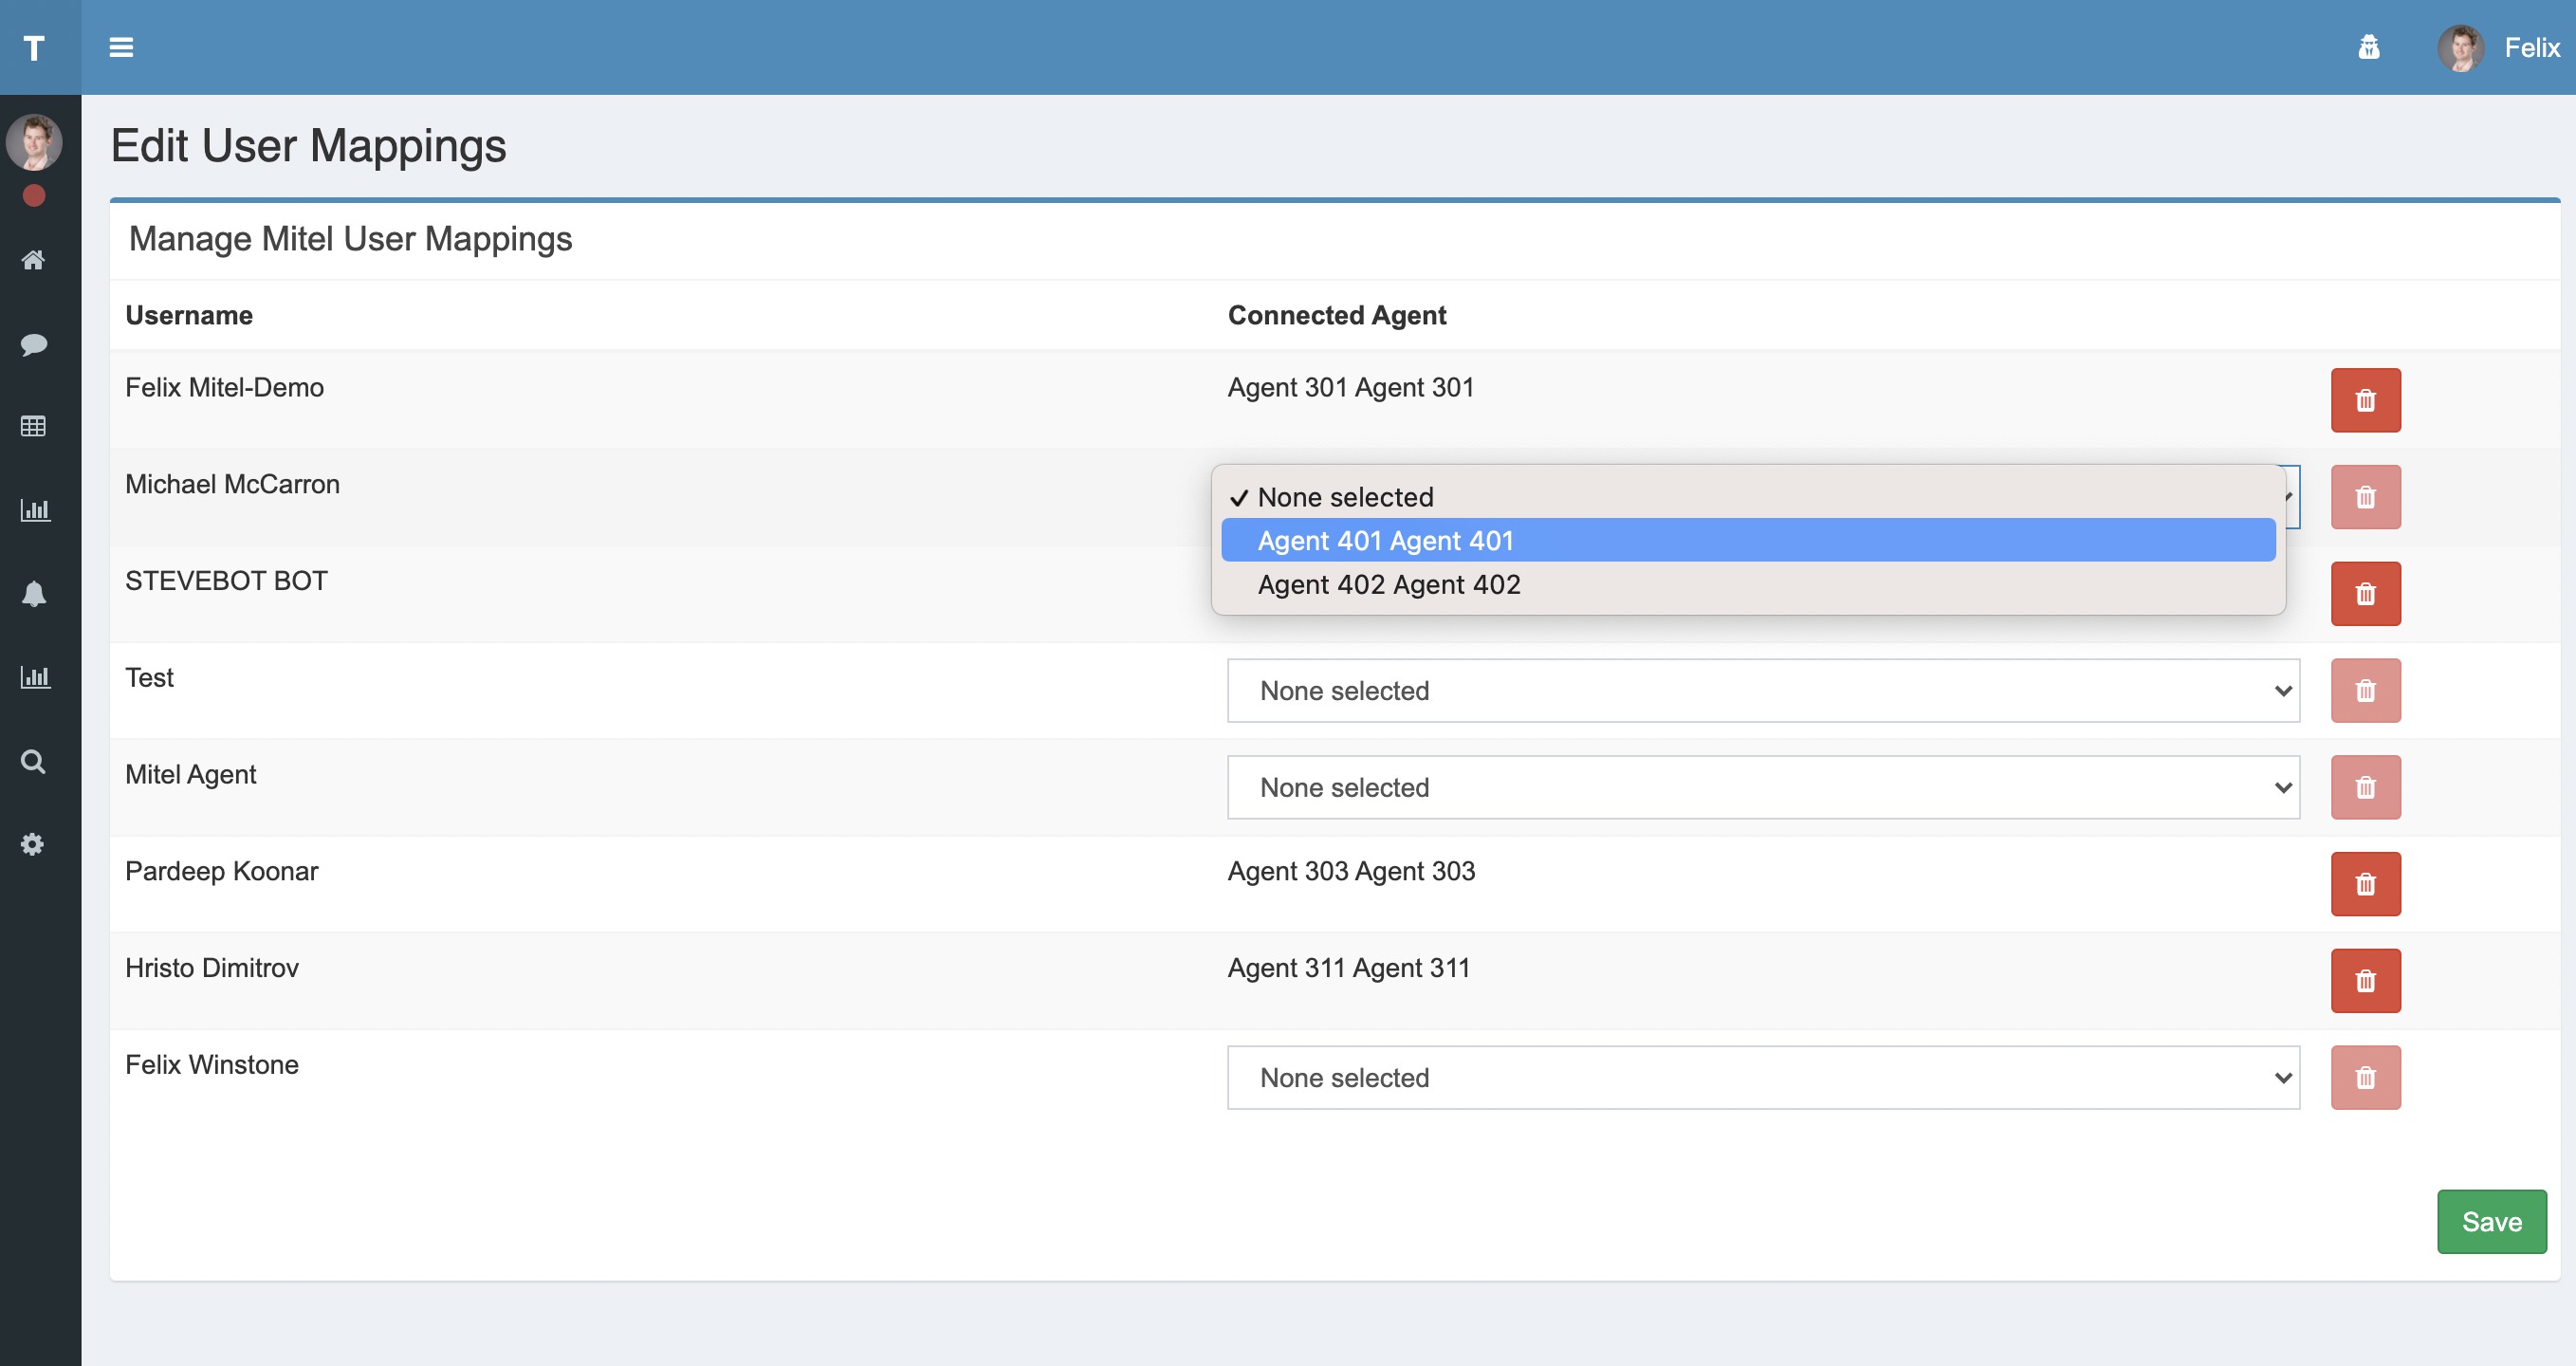
Task: Open the settings gear sidebar icon
Action: point(33,844)
